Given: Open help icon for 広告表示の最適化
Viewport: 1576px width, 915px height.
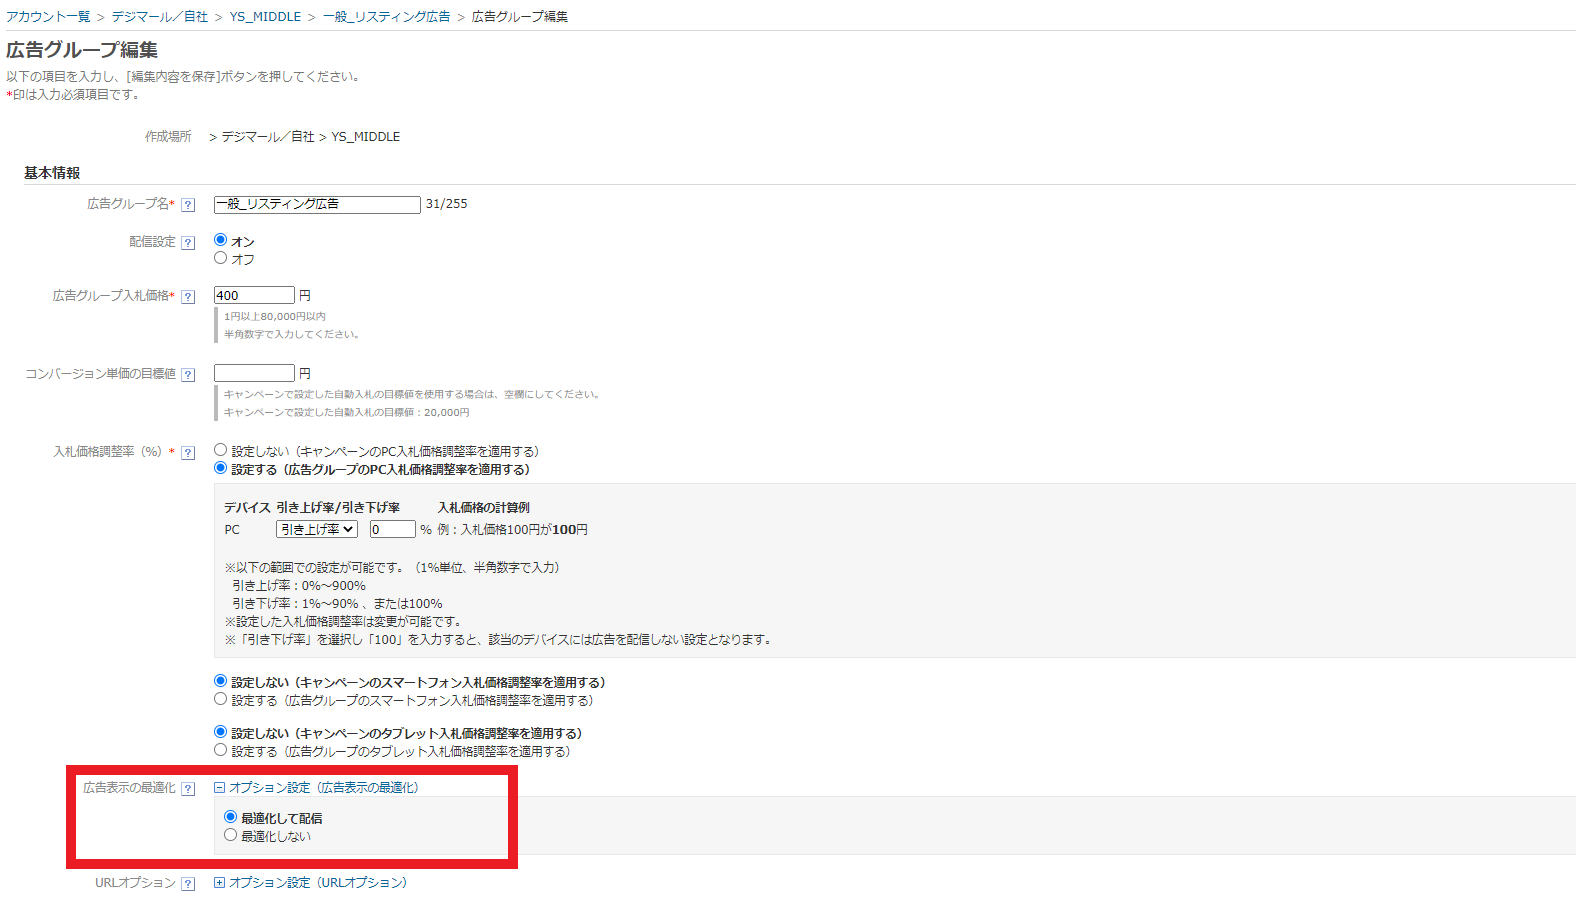Looking at the screenshot, I should pos(188,789).
